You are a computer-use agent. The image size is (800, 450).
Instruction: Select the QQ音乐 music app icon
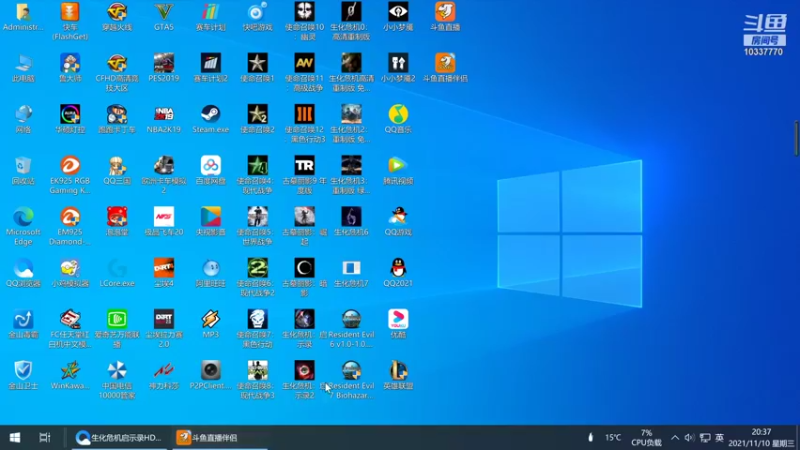coord(398,119)
